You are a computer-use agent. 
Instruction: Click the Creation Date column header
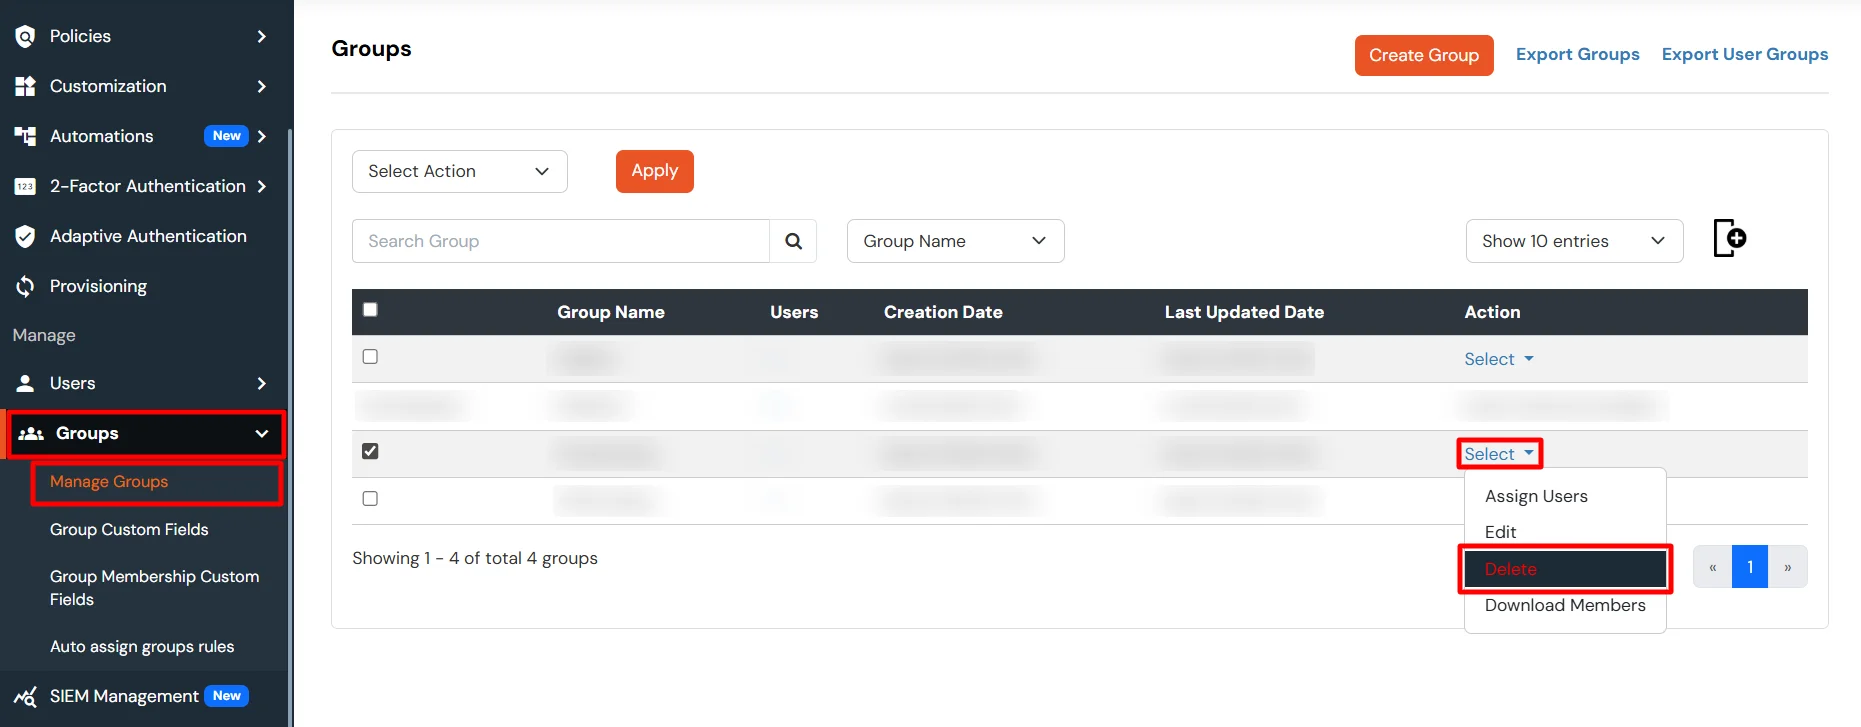click(943, 312)
